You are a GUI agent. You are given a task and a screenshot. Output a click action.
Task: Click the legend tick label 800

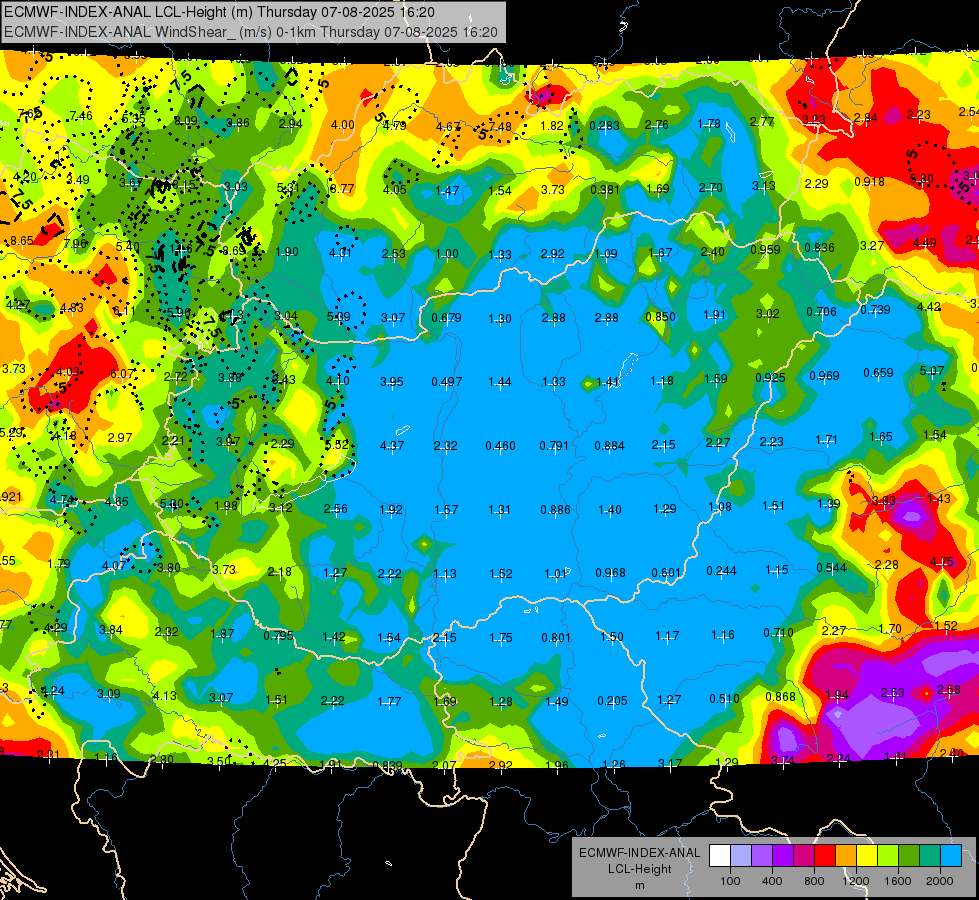coord(814,881)
